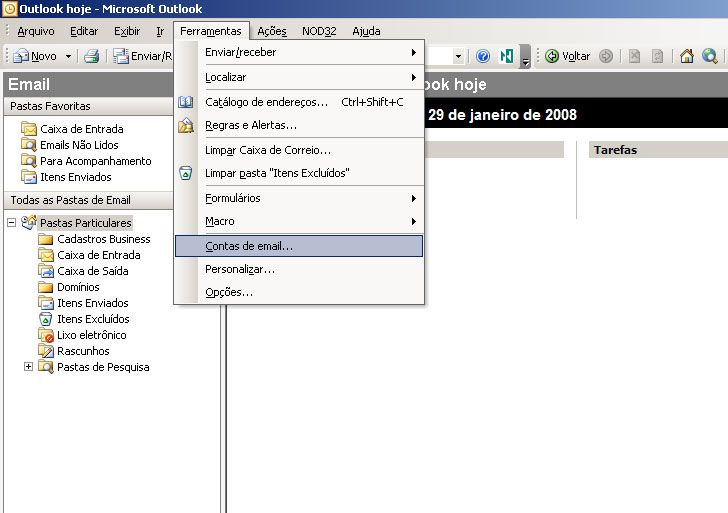Click the rules and alerts icon in menu
Screen dimensions: 728x513
click(186, 125)
